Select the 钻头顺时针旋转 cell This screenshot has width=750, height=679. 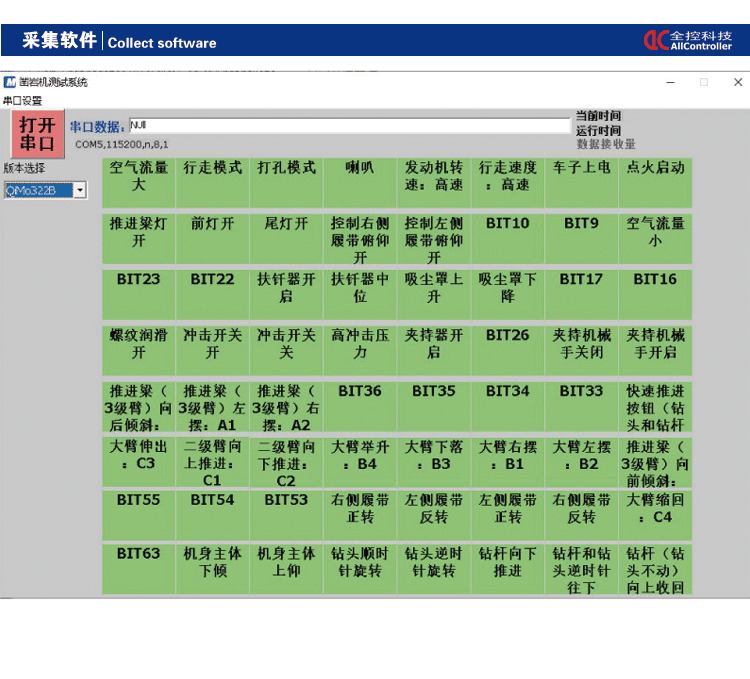pos(360,568)
